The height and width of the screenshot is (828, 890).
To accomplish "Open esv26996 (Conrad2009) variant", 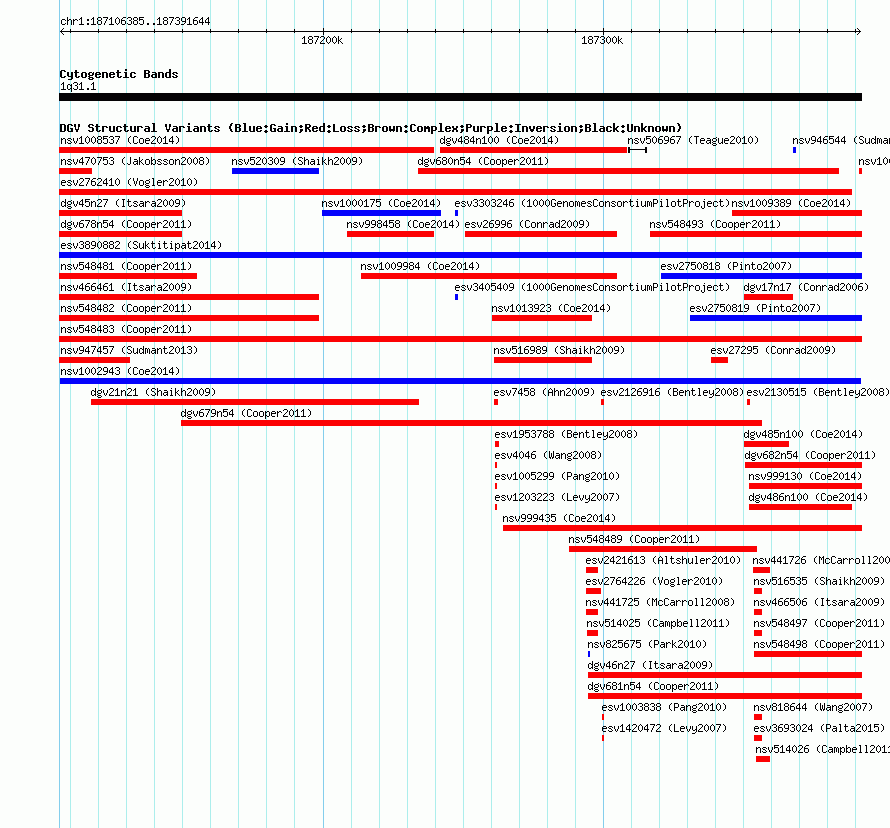I will tap(540, 234).
